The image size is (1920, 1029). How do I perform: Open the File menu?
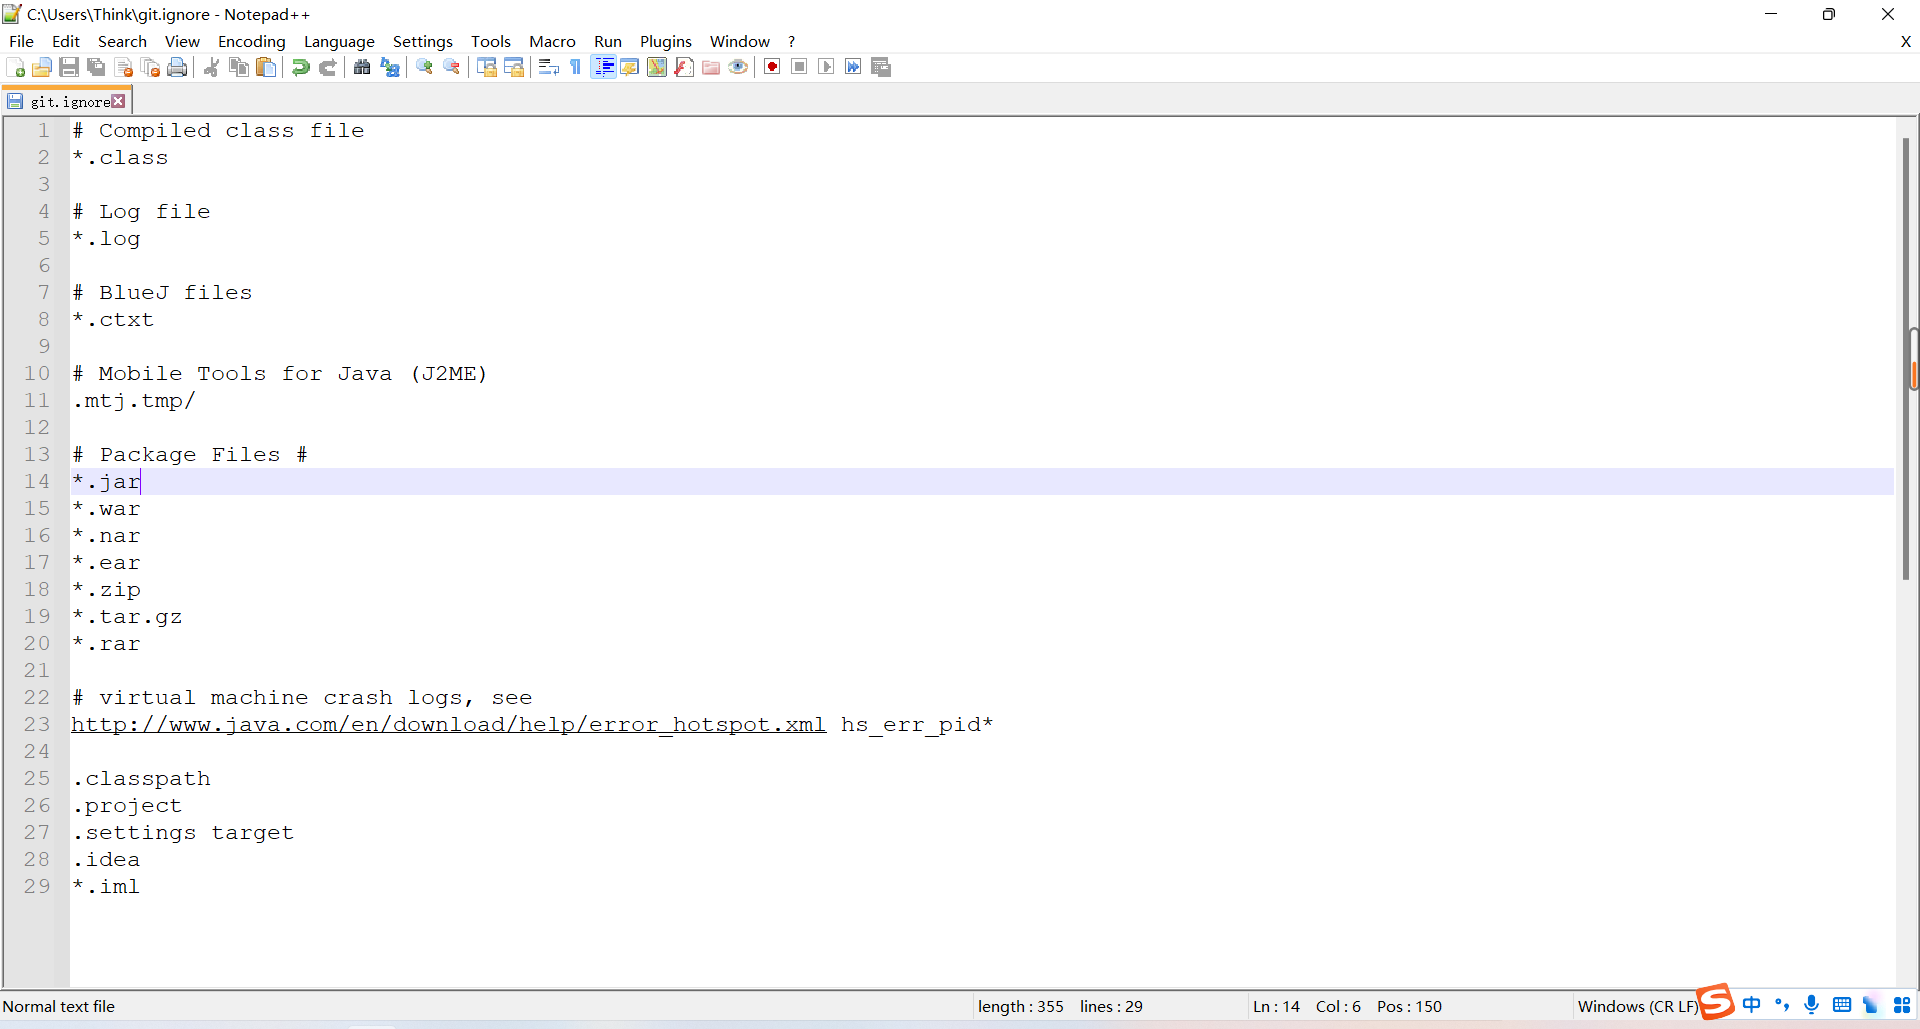pyautogui.click(x=21, y=41)
